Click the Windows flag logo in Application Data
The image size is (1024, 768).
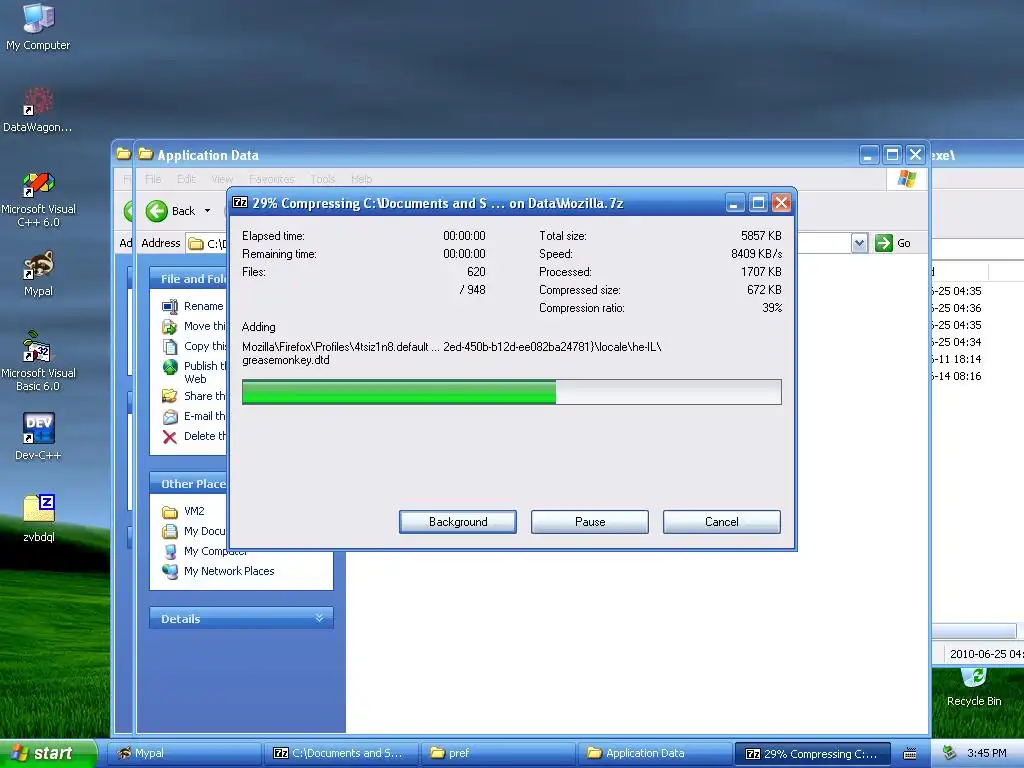(906, 179)
